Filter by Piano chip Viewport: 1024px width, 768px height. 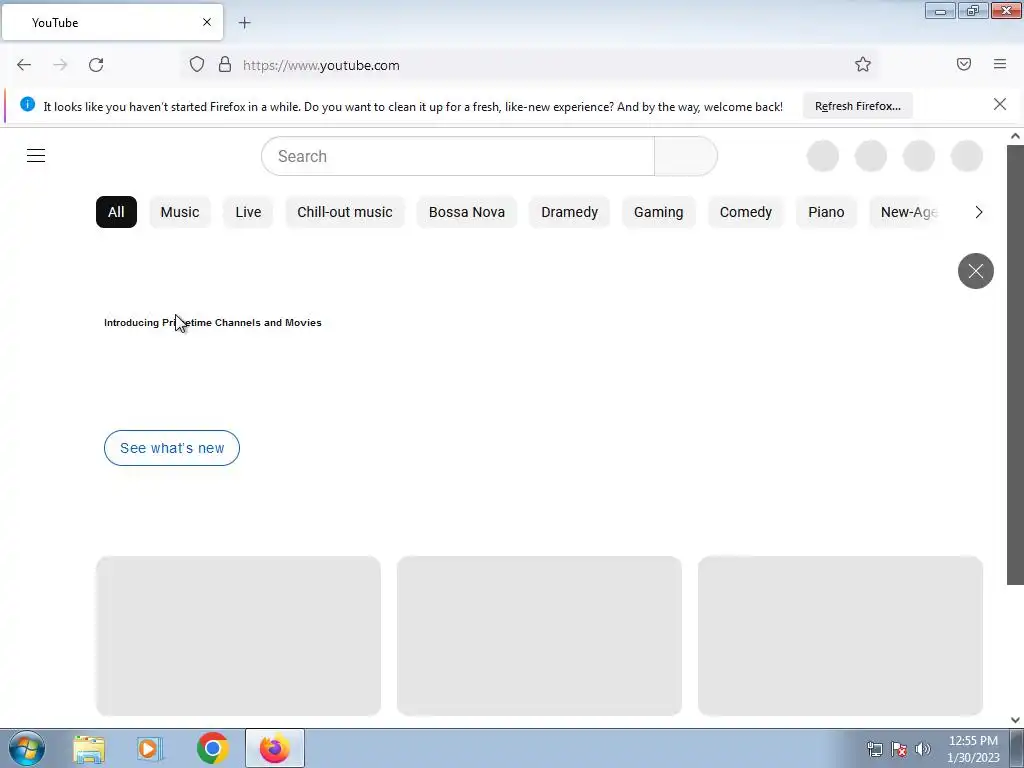(826, 212)
